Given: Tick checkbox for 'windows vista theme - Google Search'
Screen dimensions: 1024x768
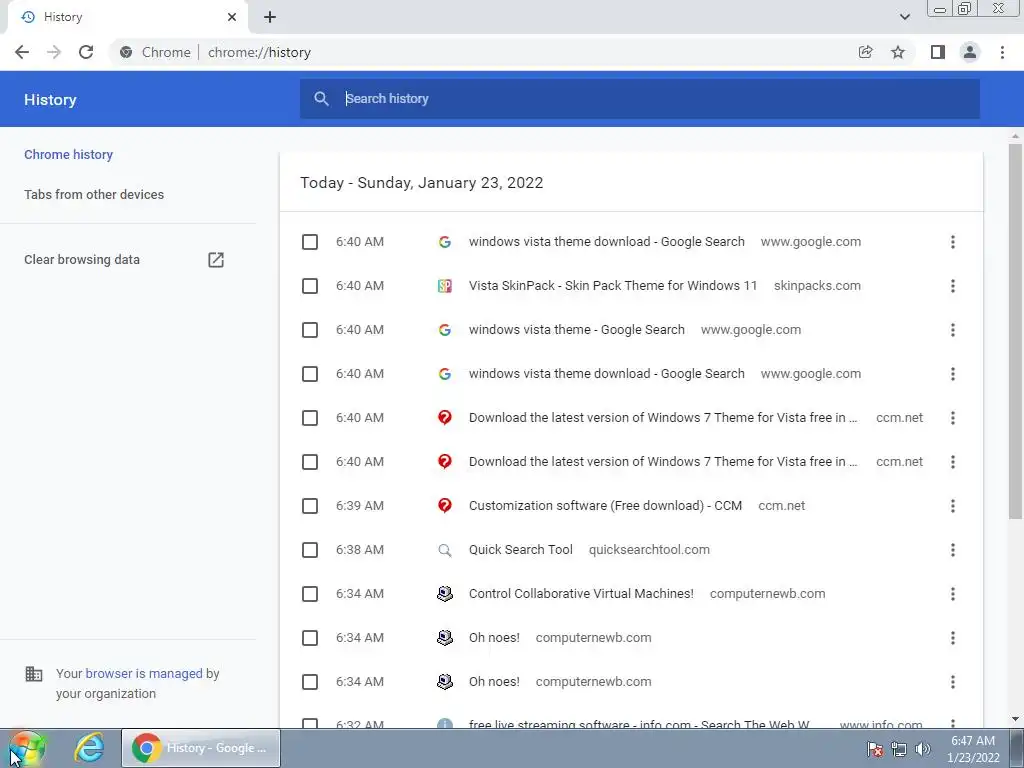Looking at the screenshot, I should 310,330.
